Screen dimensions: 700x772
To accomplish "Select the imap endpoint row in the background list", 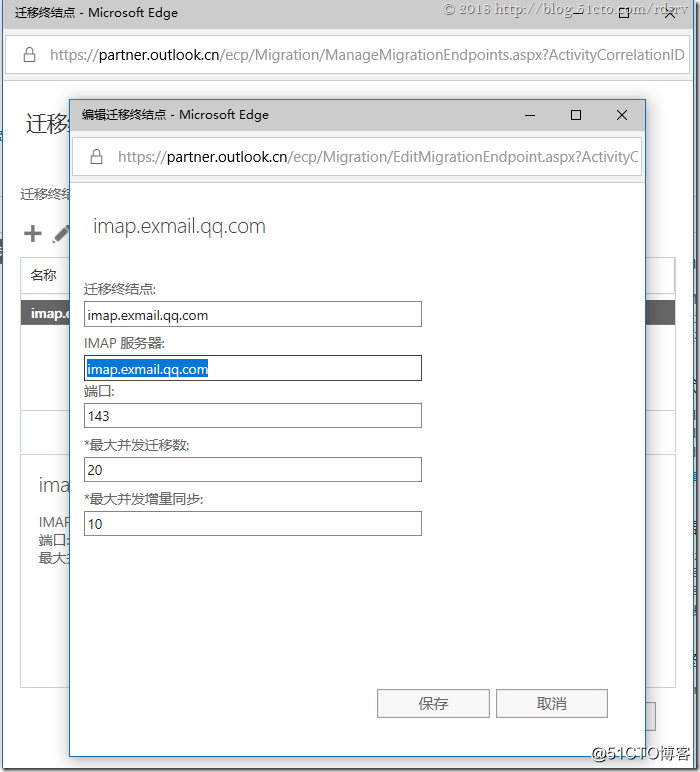I will [45, 313].
